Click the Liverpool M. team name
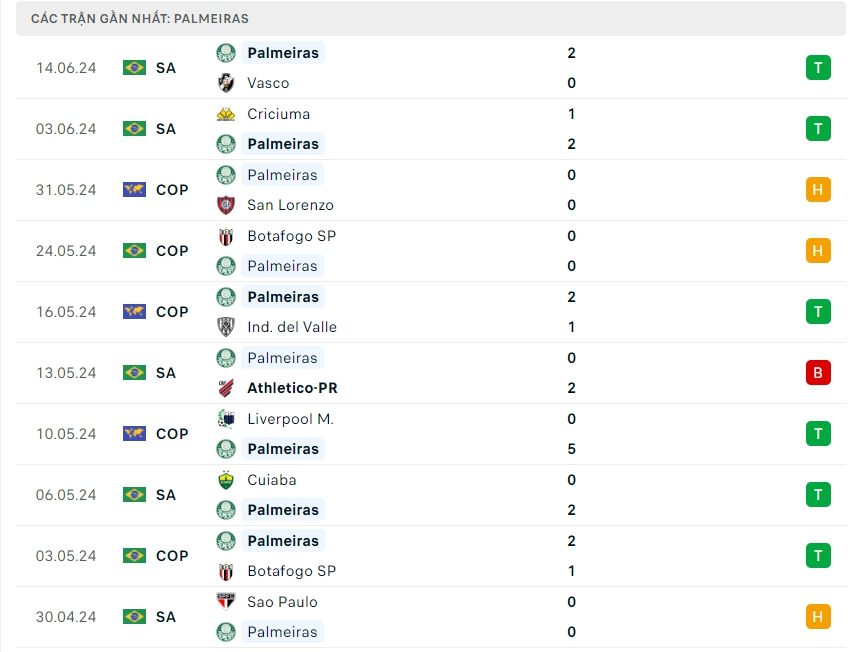The image size is (861, 652). [x=290, y=419]
